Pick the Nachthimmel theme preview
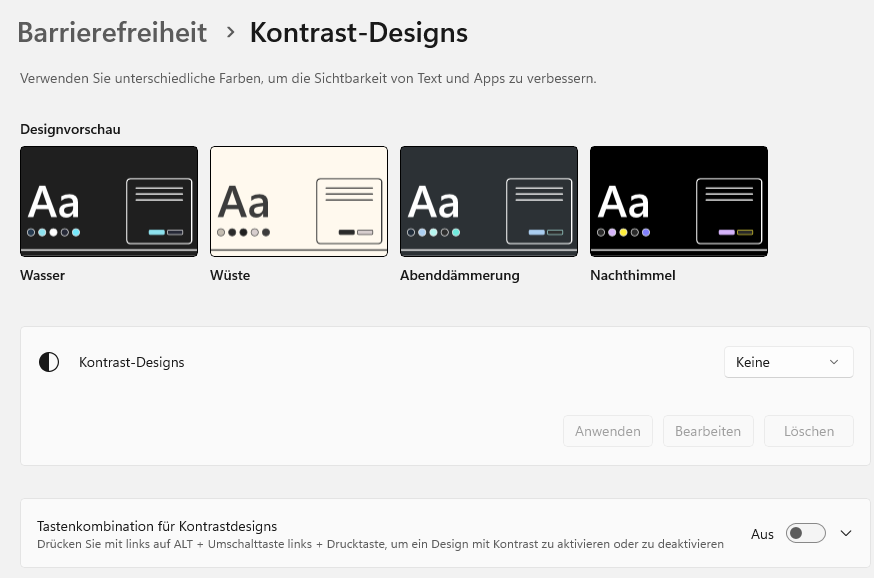This screenshot has width=874, height=578. click(x=679, y=201)
